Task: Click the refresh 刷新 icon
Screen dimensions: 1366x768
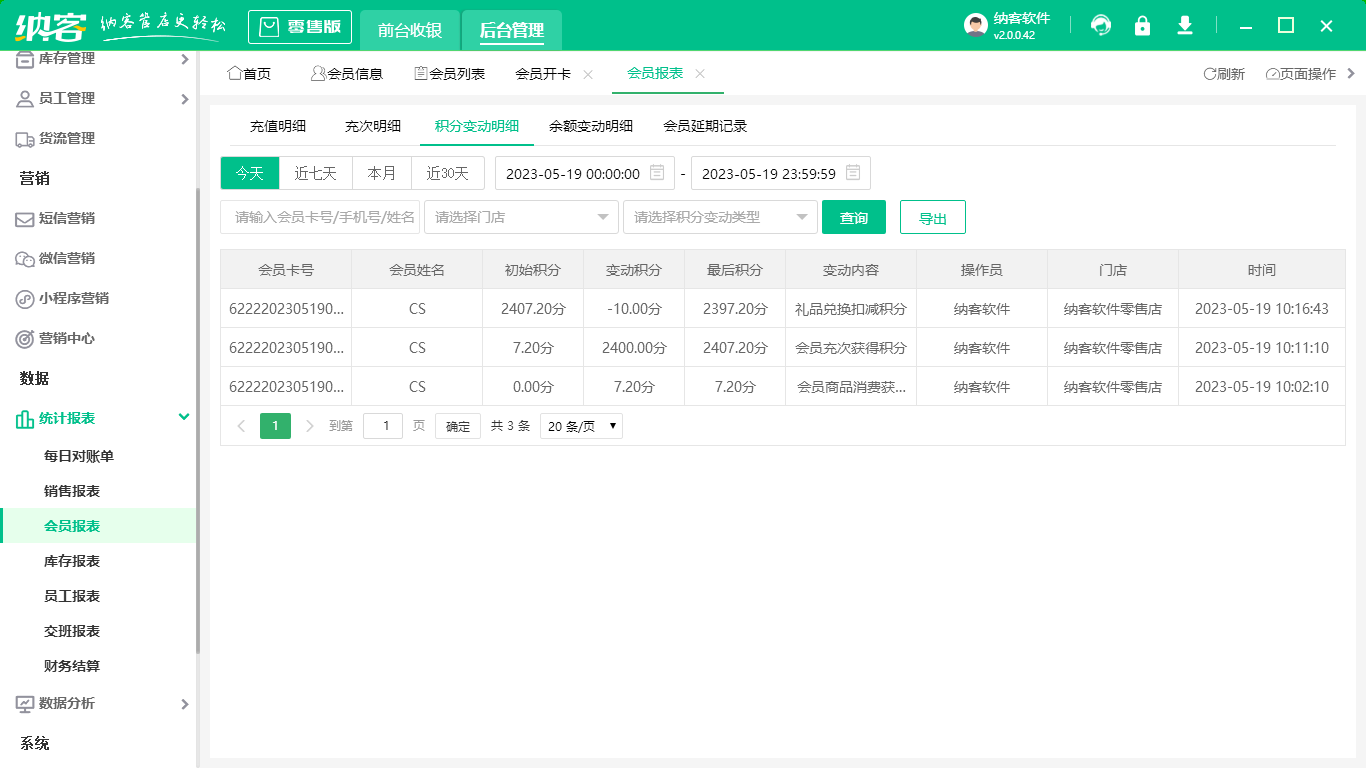Action: 1210,74
